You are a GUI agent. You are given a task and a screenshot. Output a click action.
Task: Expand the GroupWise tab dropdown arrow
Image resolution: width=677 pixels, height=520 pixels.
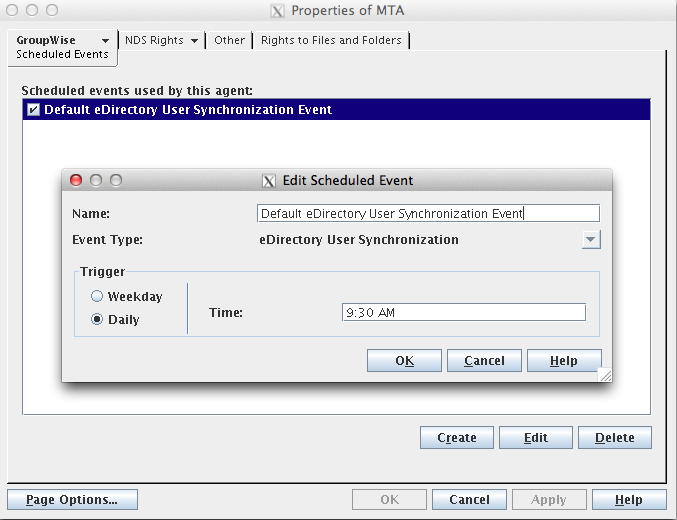(x=105, y=41)
